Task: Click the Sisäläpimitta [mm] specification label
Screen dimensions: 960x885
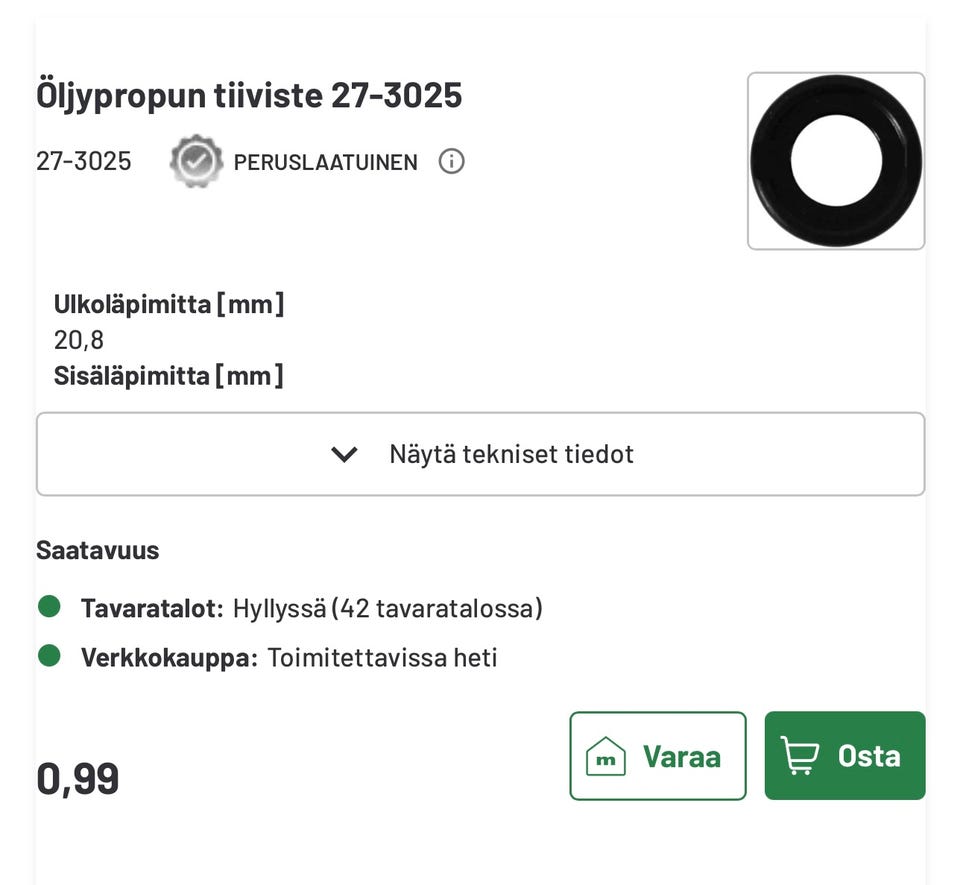Action: [x=168, y=376]
